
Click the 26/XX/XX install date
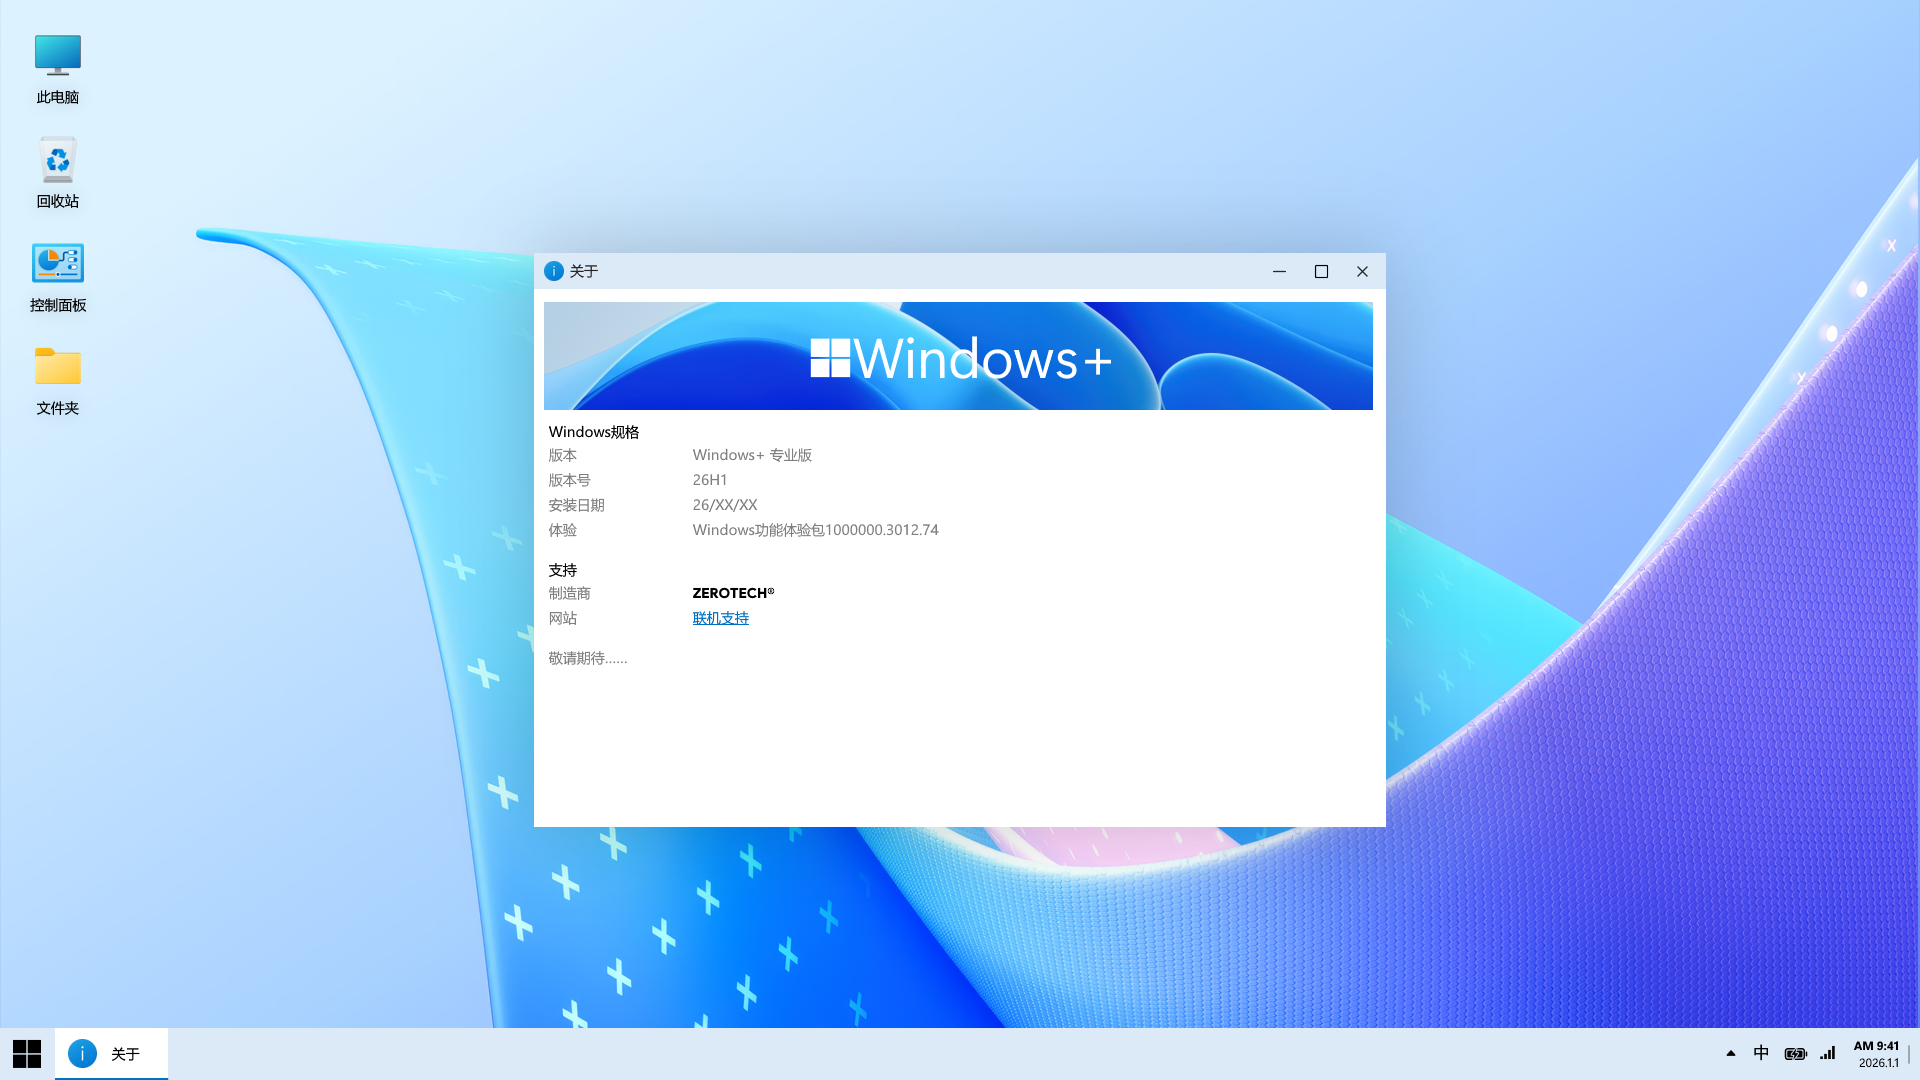coord(725,505)
